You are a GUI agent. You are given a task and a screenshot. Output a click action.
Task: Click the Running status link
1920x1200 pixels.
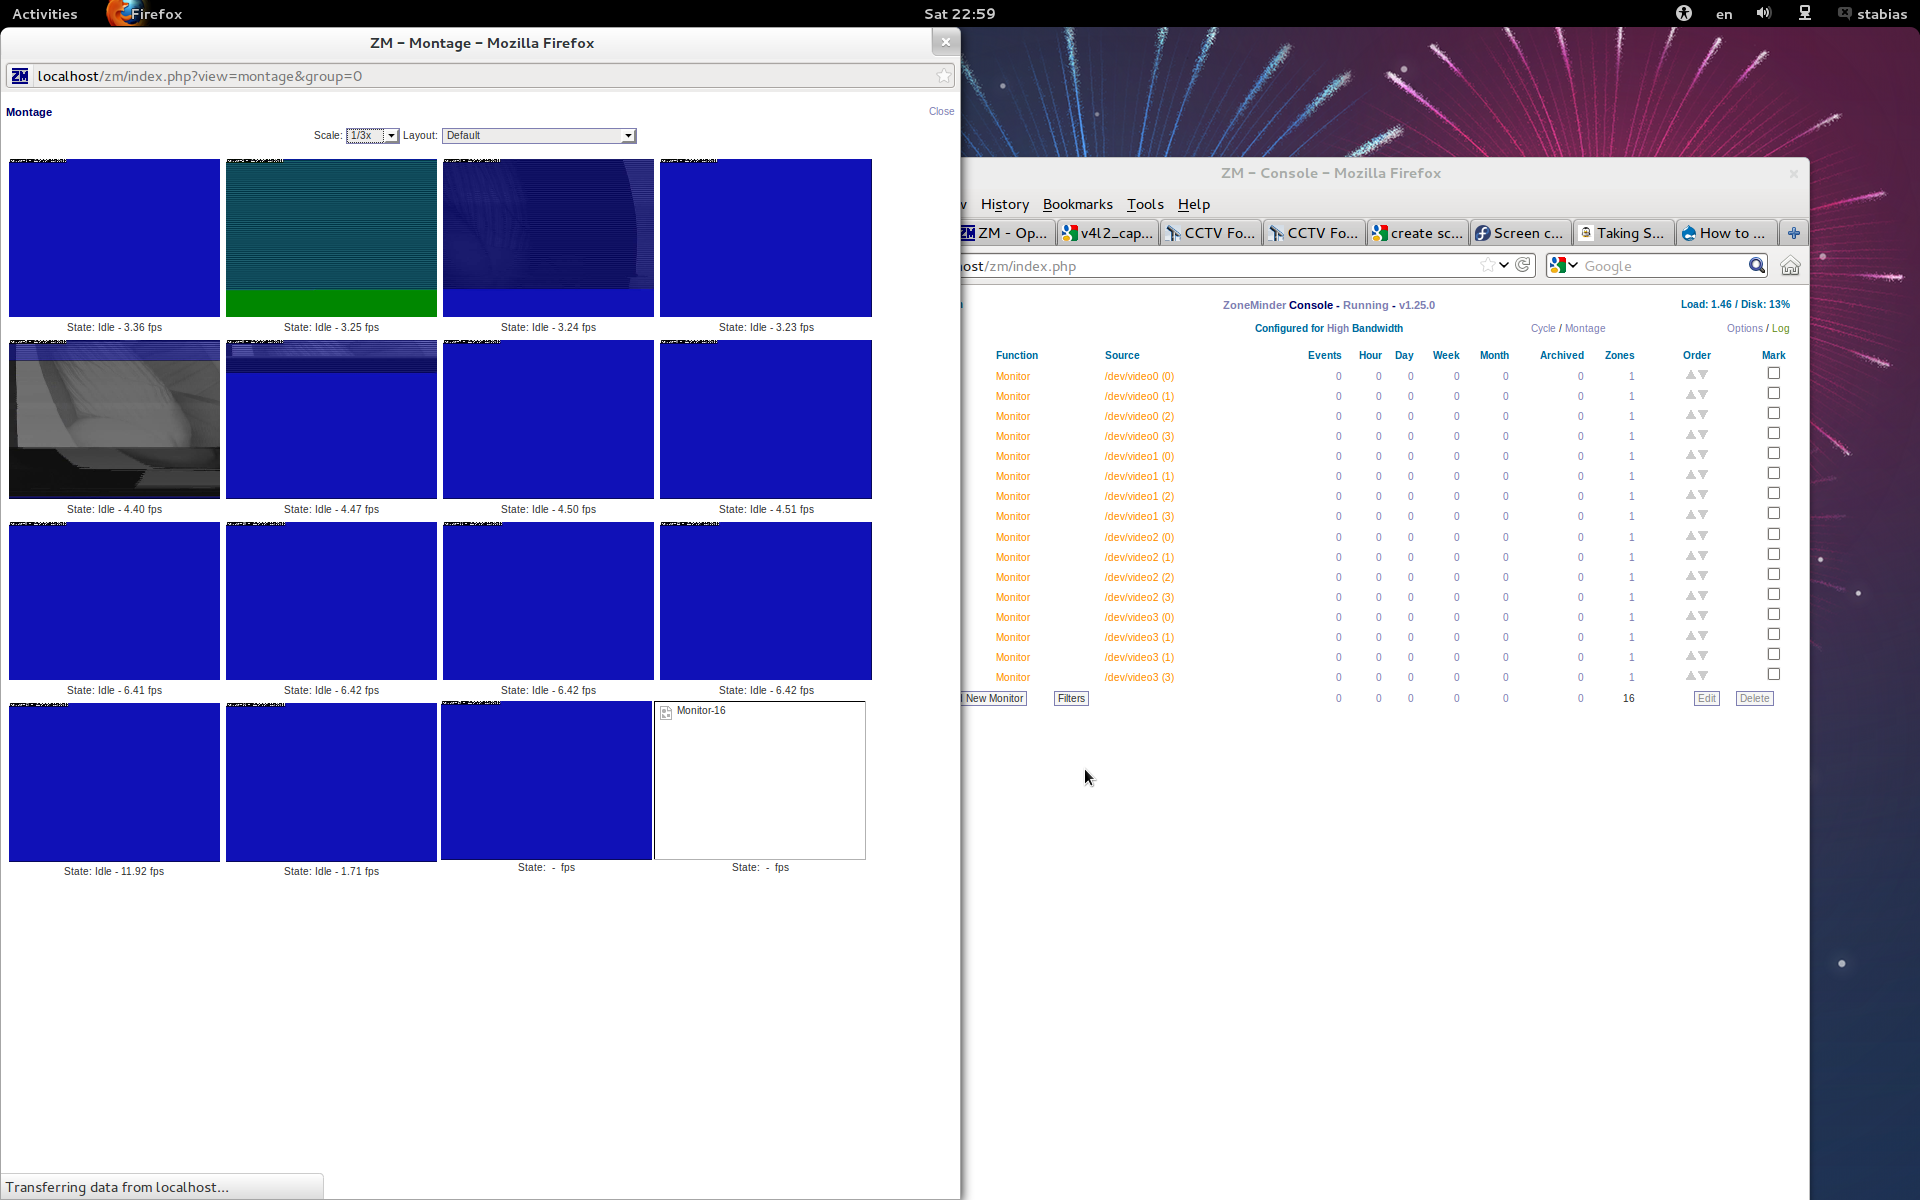coord(1365,305)
